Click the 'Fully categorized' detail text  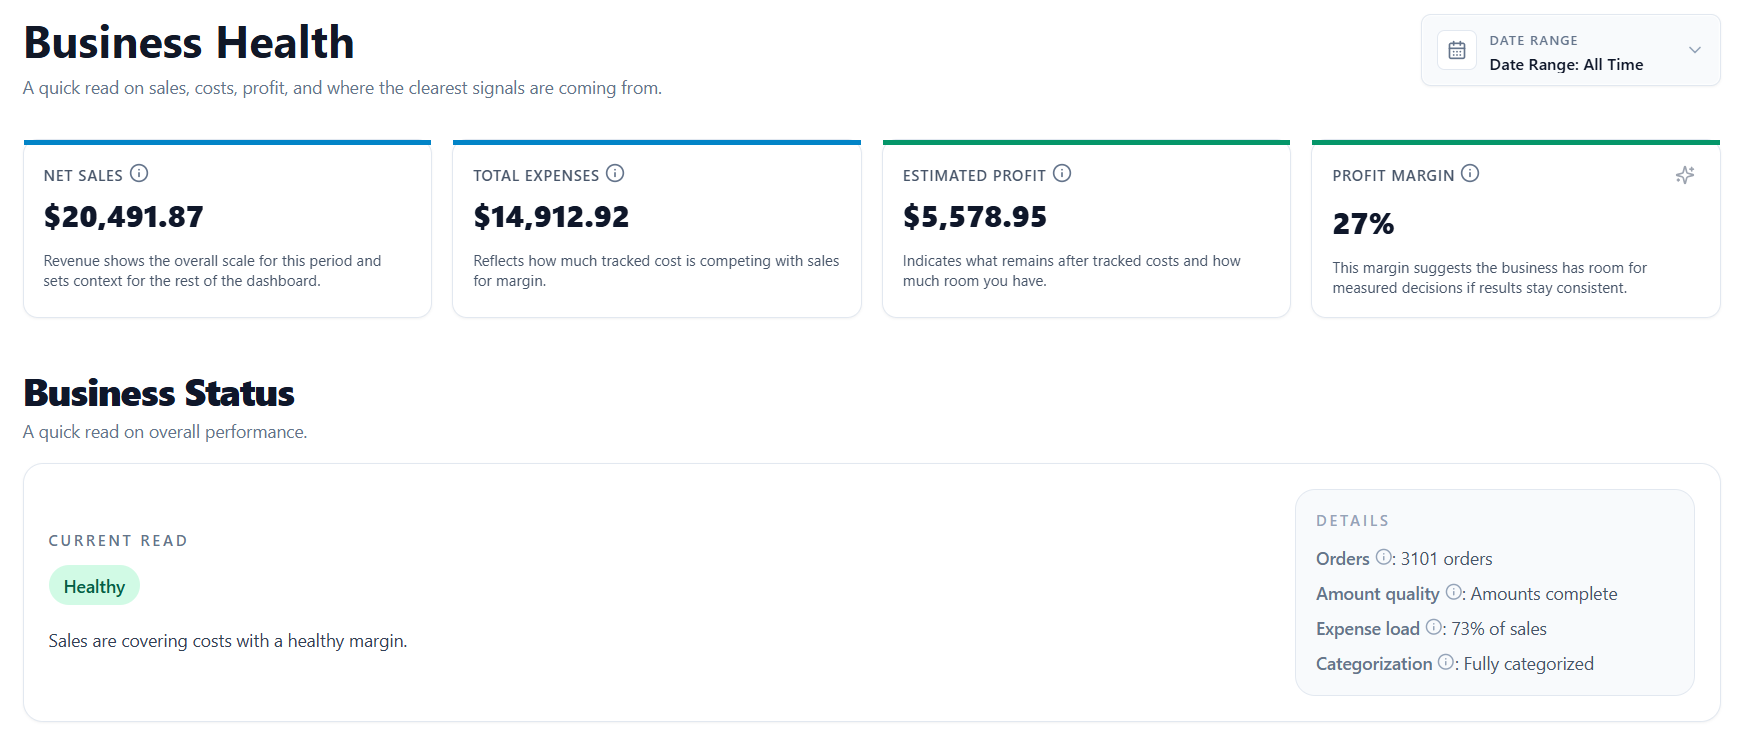pyautogui.click(x=1528, y=664)
